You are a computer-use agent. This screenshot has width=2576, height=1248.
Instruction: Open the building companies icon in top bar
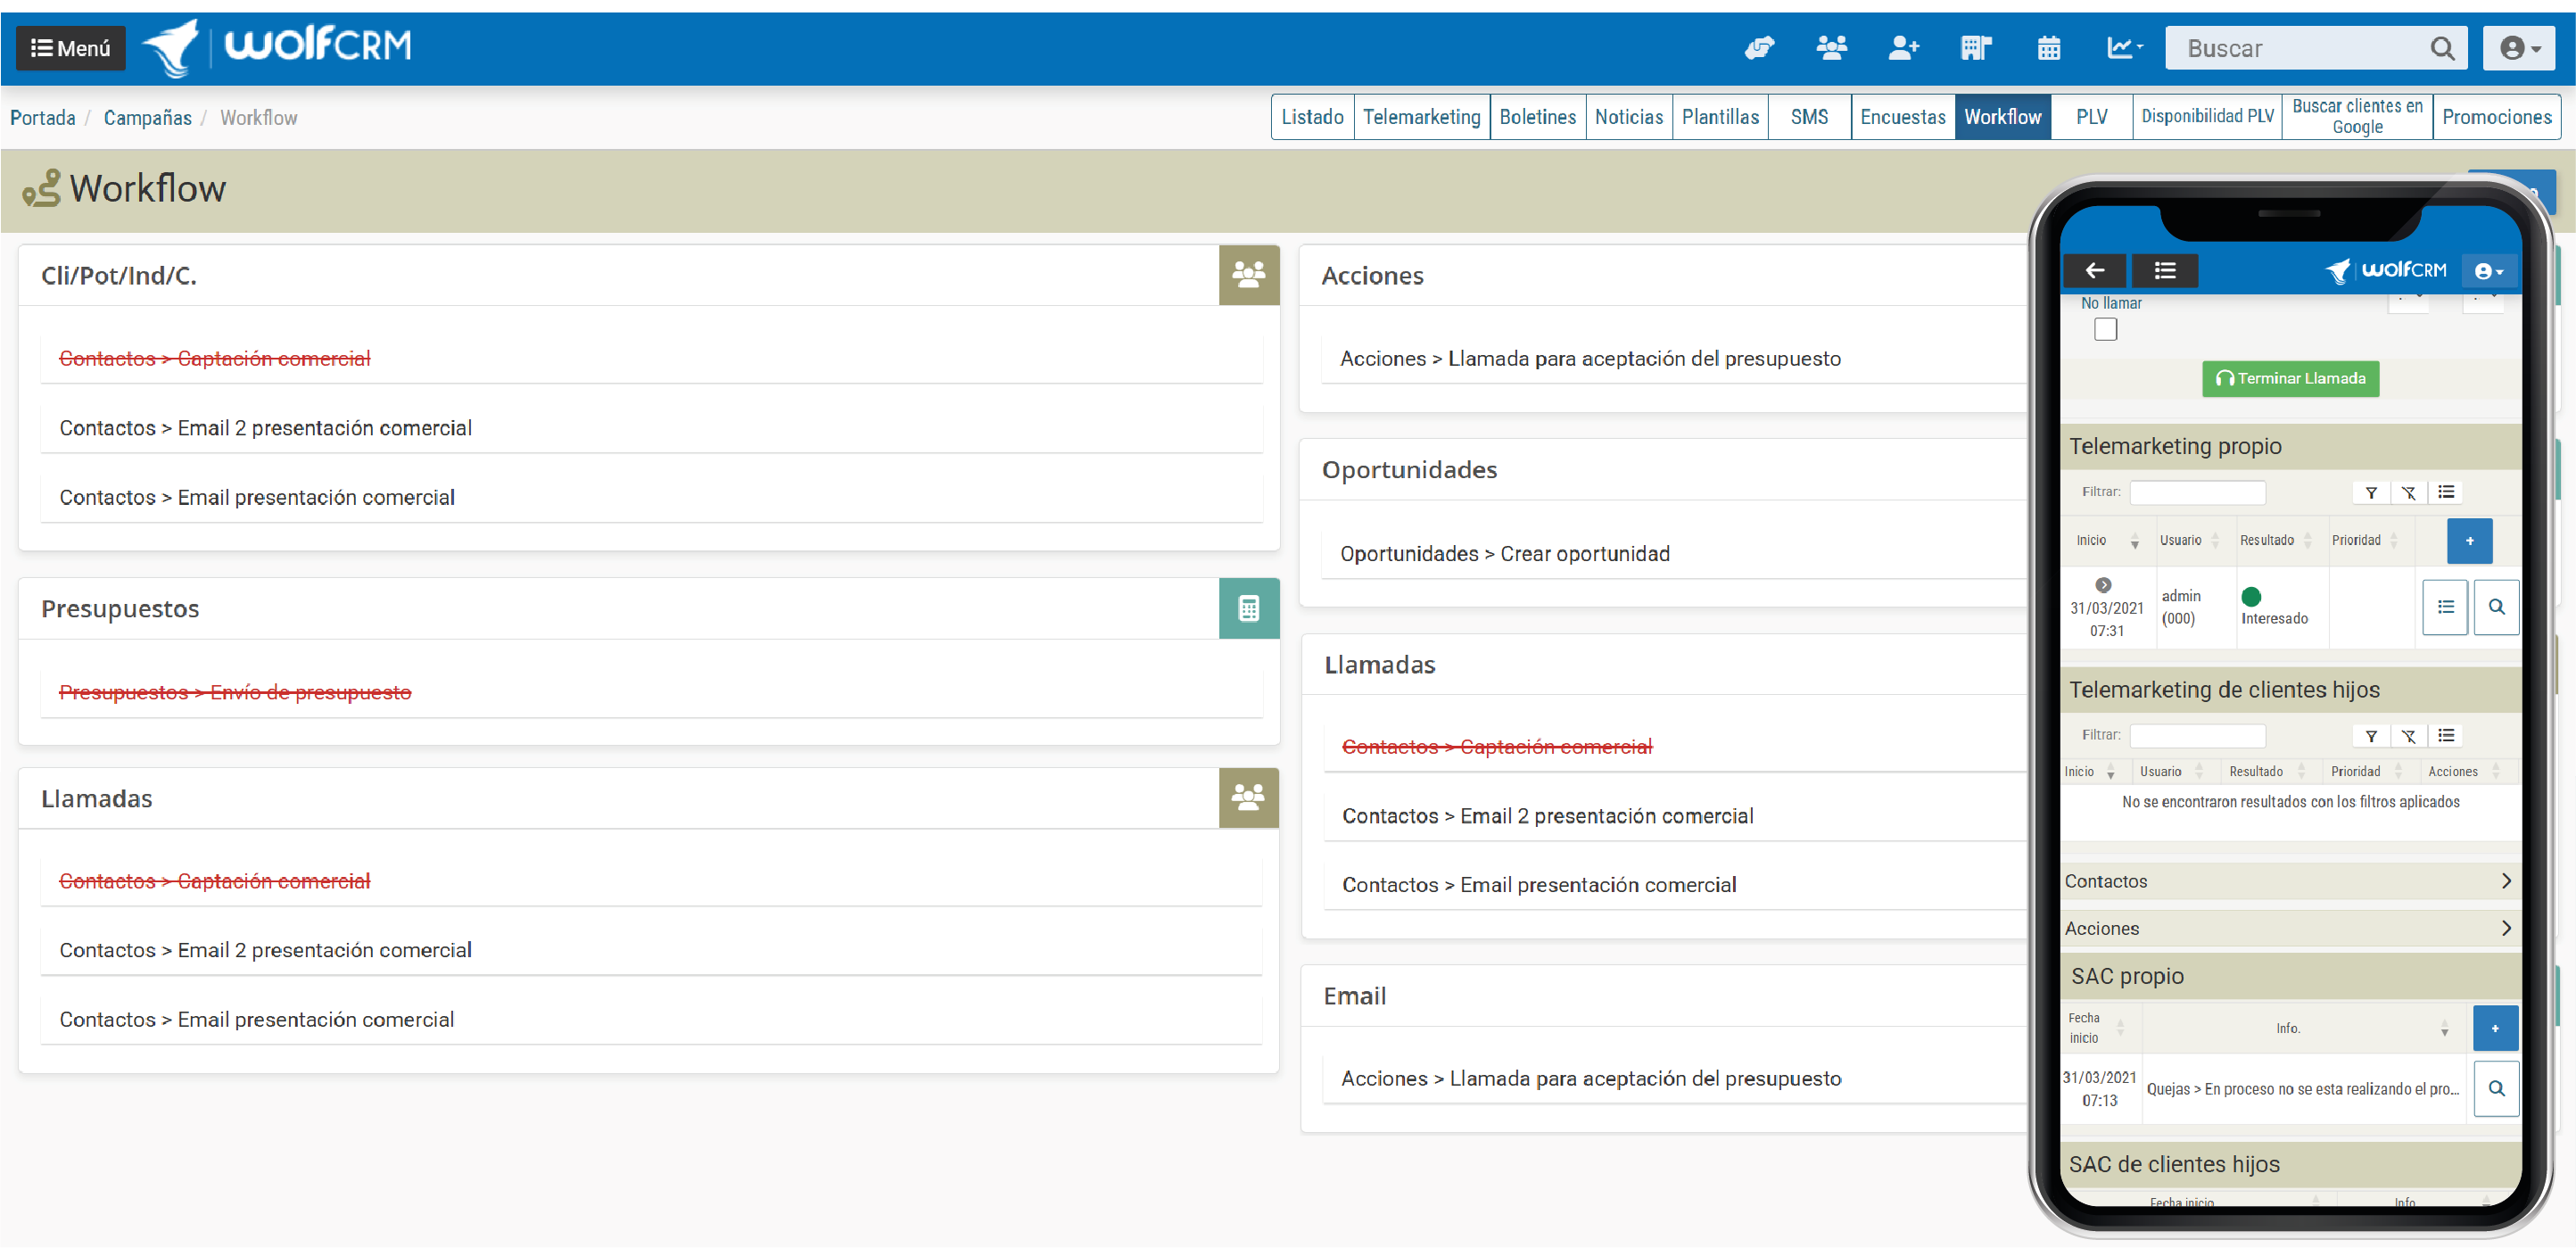[1976, 48]
